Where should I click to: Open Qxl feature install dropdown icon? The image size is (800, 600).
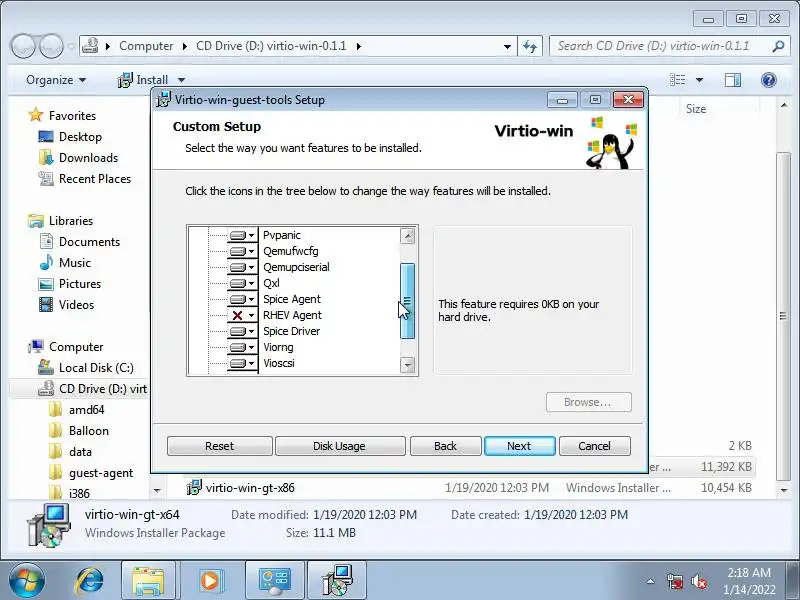[242, 283]
